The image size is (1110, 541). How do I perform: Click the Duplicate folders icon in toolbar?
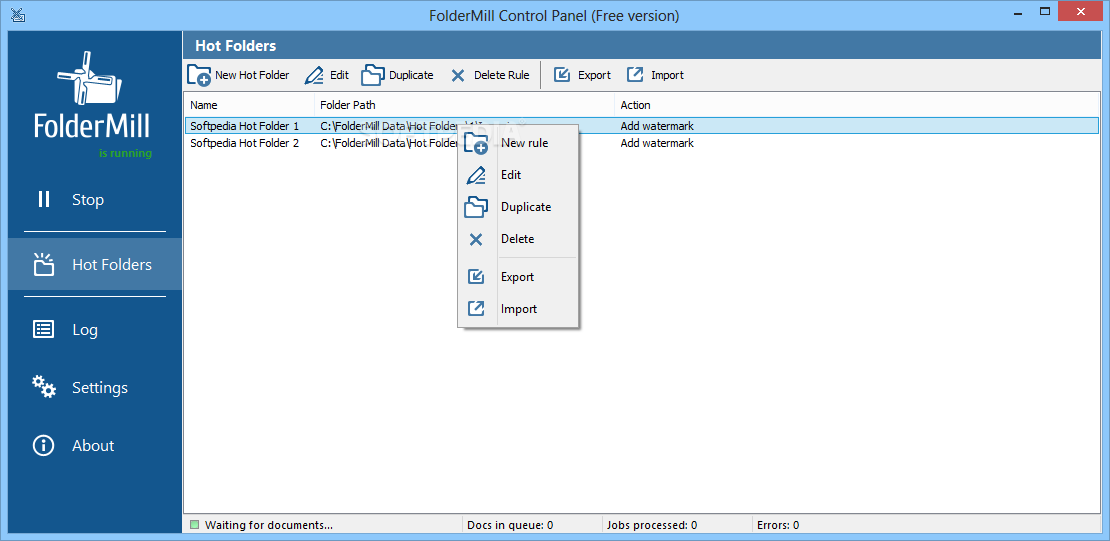pyautogui.click(x=372, y=75)
